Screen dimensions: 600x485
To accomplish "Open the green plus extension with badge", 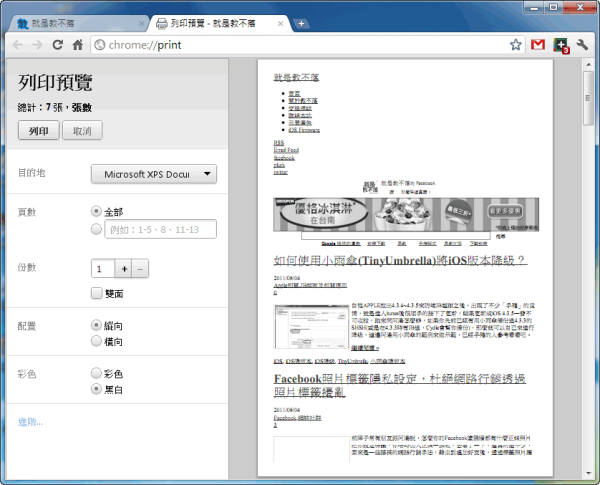I will (561, 45).
